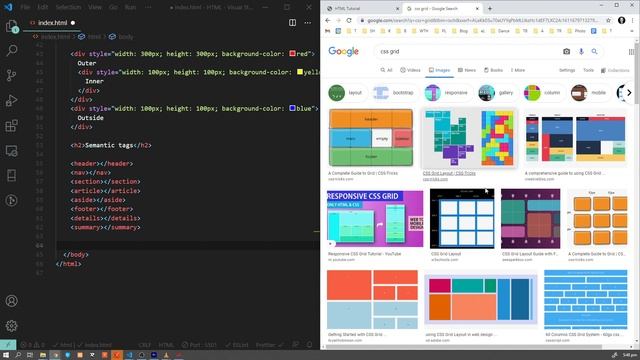The image size is (640, 360).
Task: Open the blue color swatch picker
Action: coord(292,108)
